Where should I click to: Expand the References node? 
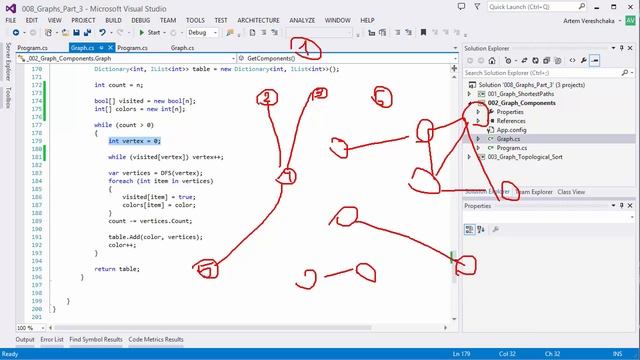pos(478,121)
